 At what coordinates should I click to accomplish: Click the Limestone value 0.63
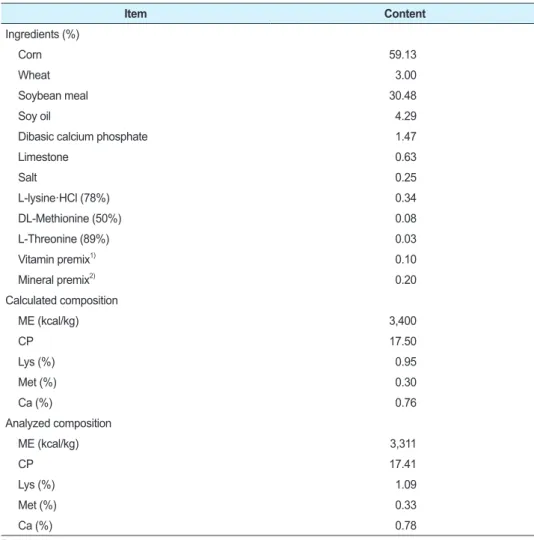[406, 157]
